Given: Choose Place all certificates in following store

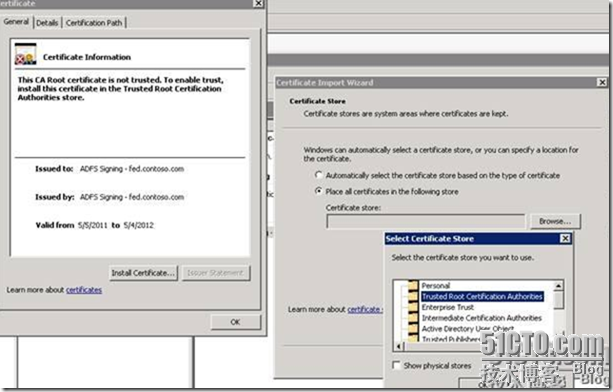Looking at the screenshot, I should [319, 191].
